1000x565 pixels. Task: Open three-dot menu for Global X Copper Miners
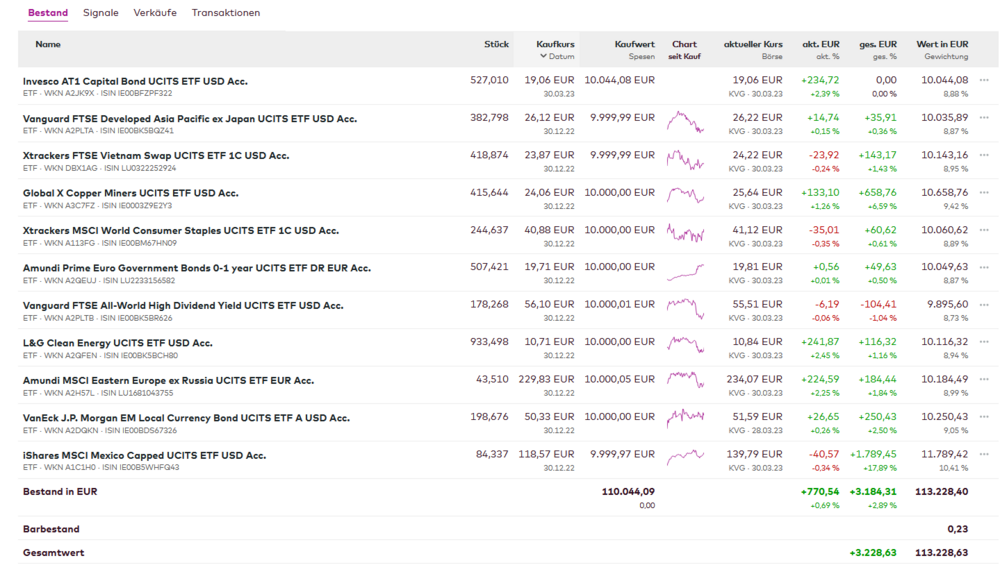(x=984, y=192)
